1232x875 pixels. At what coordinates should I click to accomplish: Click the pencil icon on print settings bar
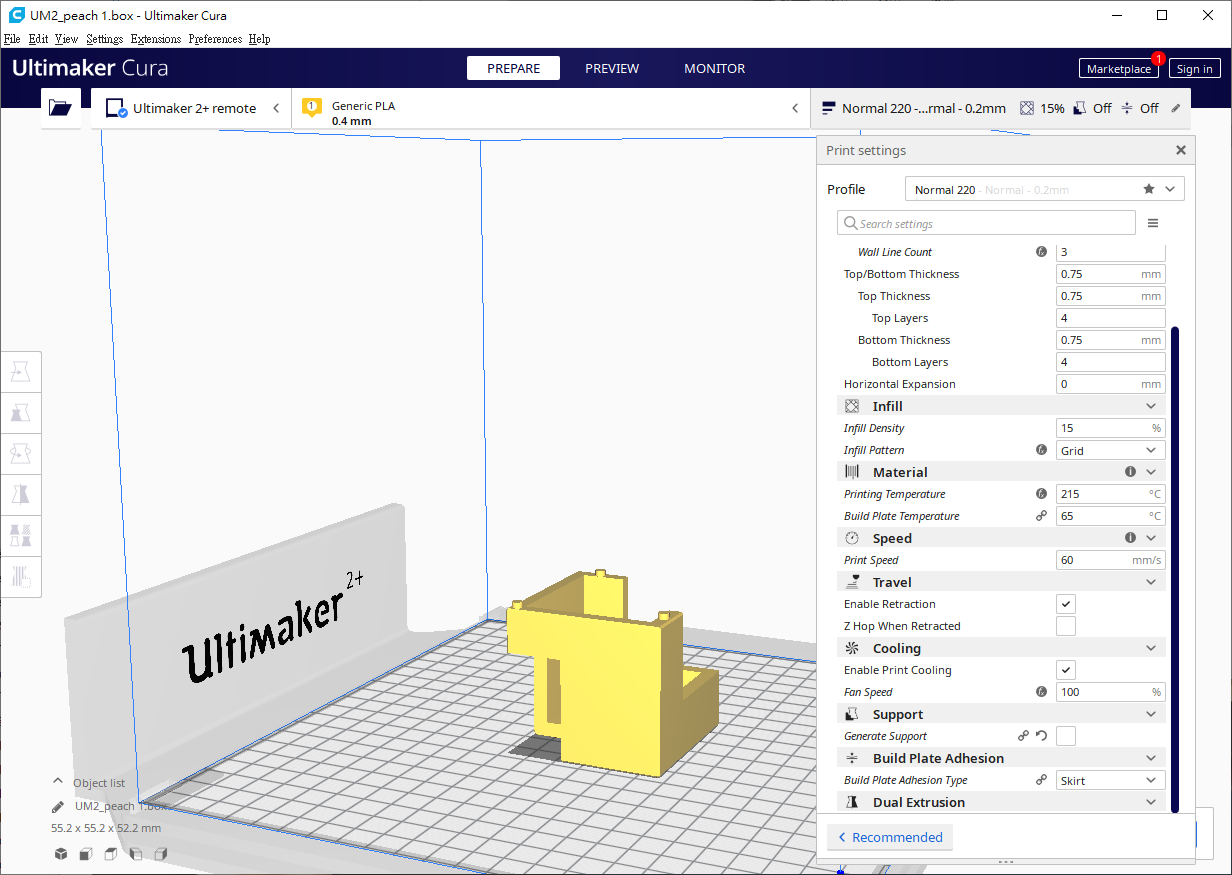1176,108
